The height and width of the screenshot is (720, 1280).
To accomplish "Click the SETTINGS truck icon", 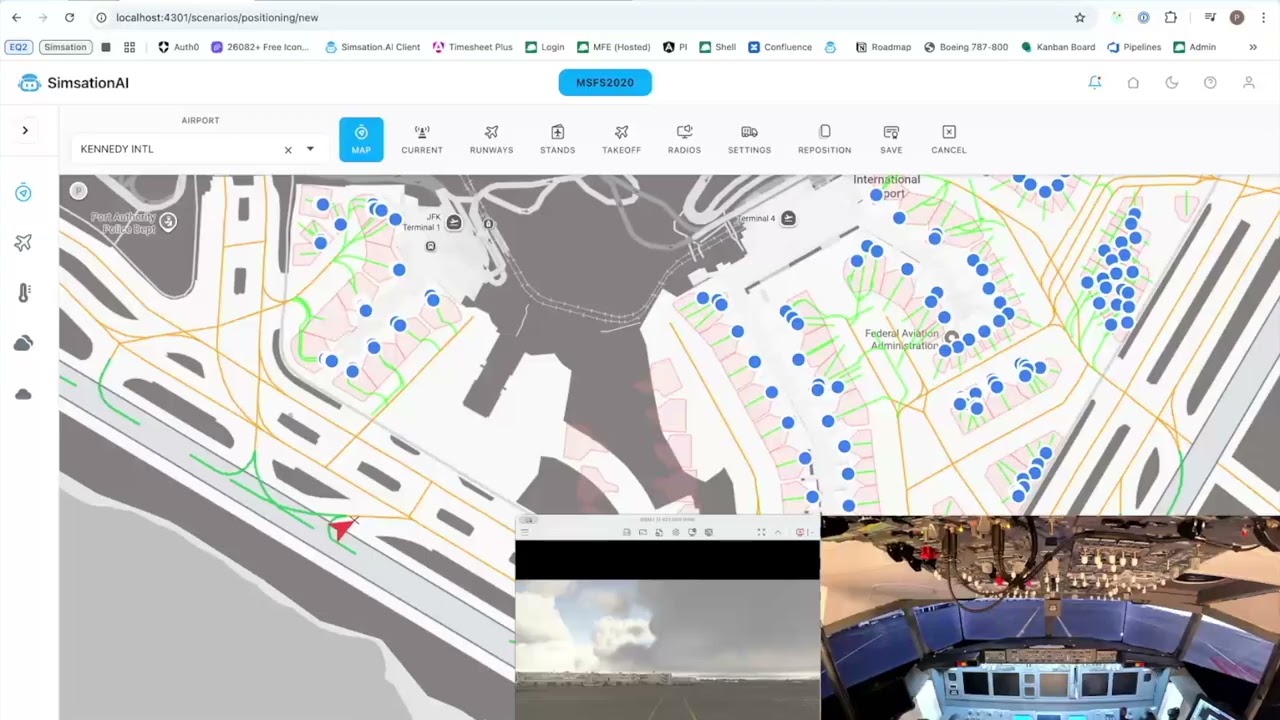I will 749,132.
